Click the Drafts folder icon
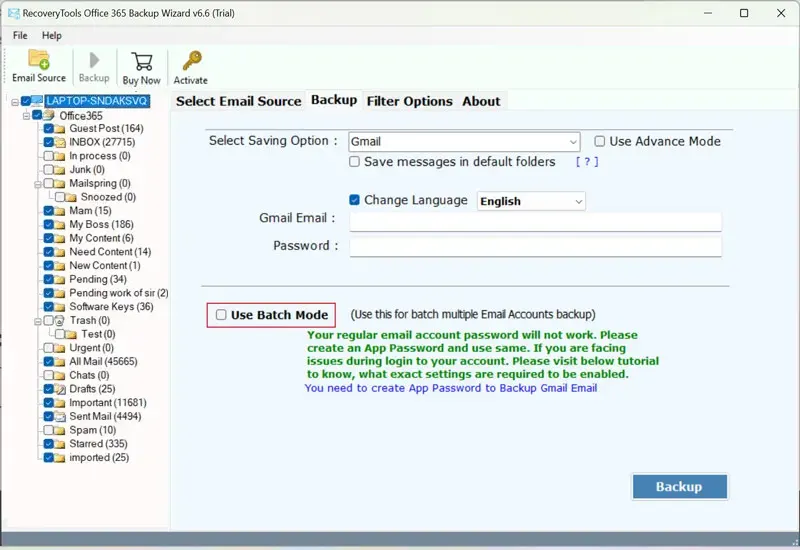Image resolution: width=800 pixels, height=550 pixels. tap(61, 389)
